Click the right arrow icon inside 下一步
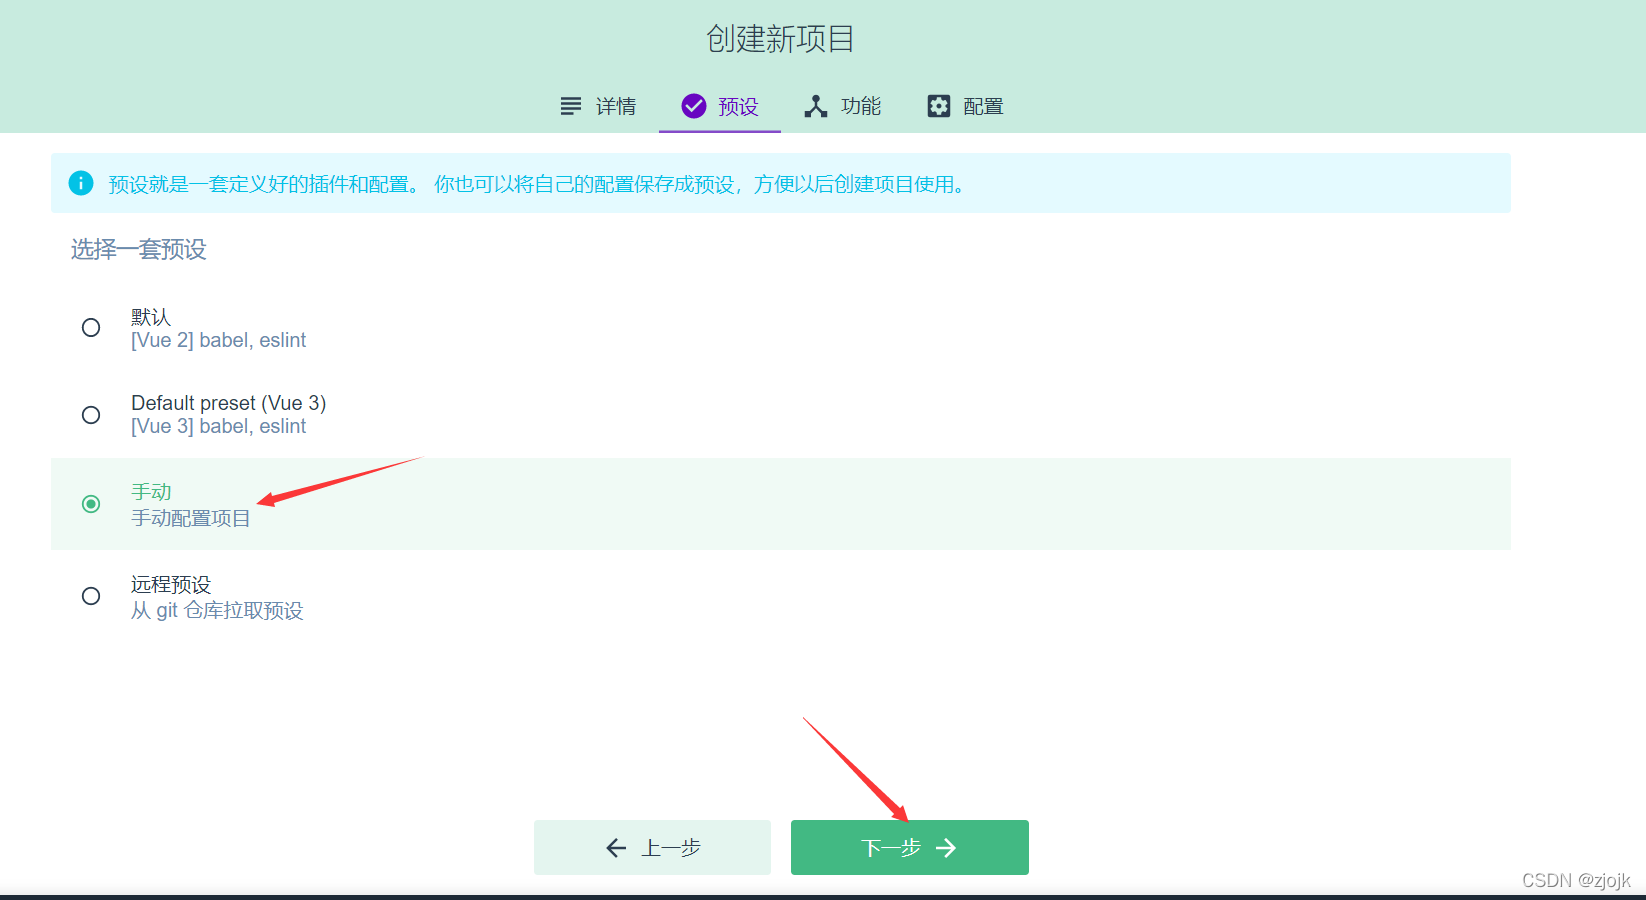The image size is (1646, 900). click(x=947, y=847)
